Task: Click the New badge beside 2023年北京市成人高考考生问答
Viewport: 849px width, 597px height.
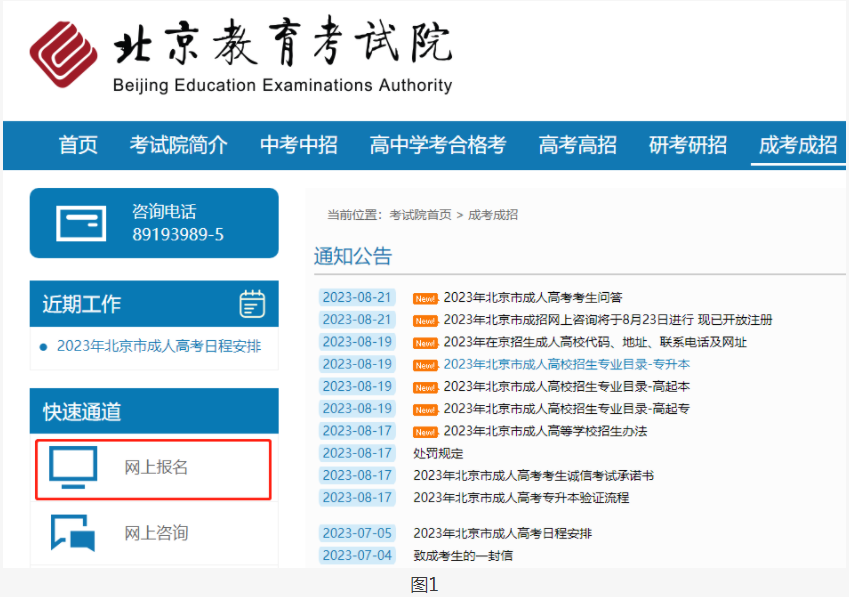Action: pyautogui.click(x=425, y=297)
